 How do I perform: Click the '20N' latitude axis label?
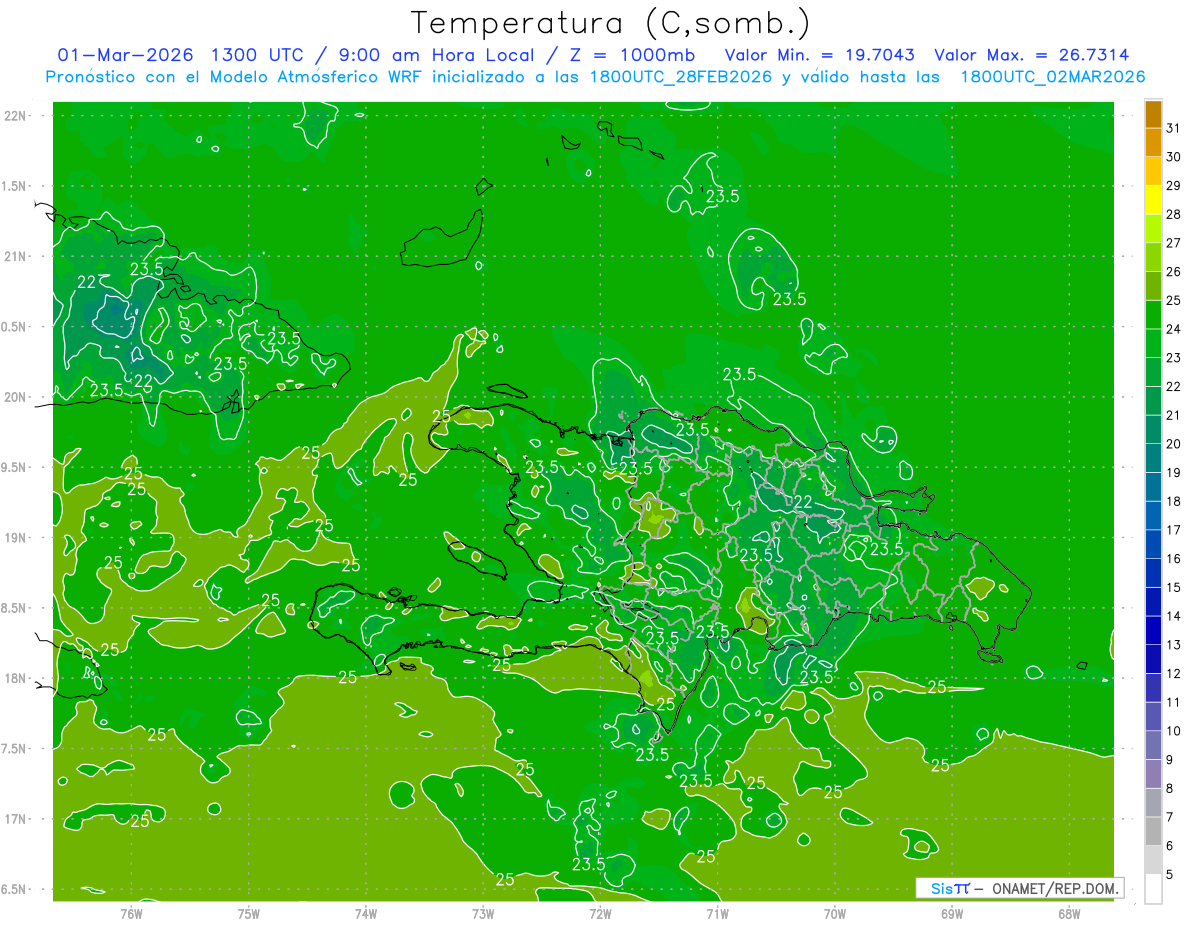[16, 397]
